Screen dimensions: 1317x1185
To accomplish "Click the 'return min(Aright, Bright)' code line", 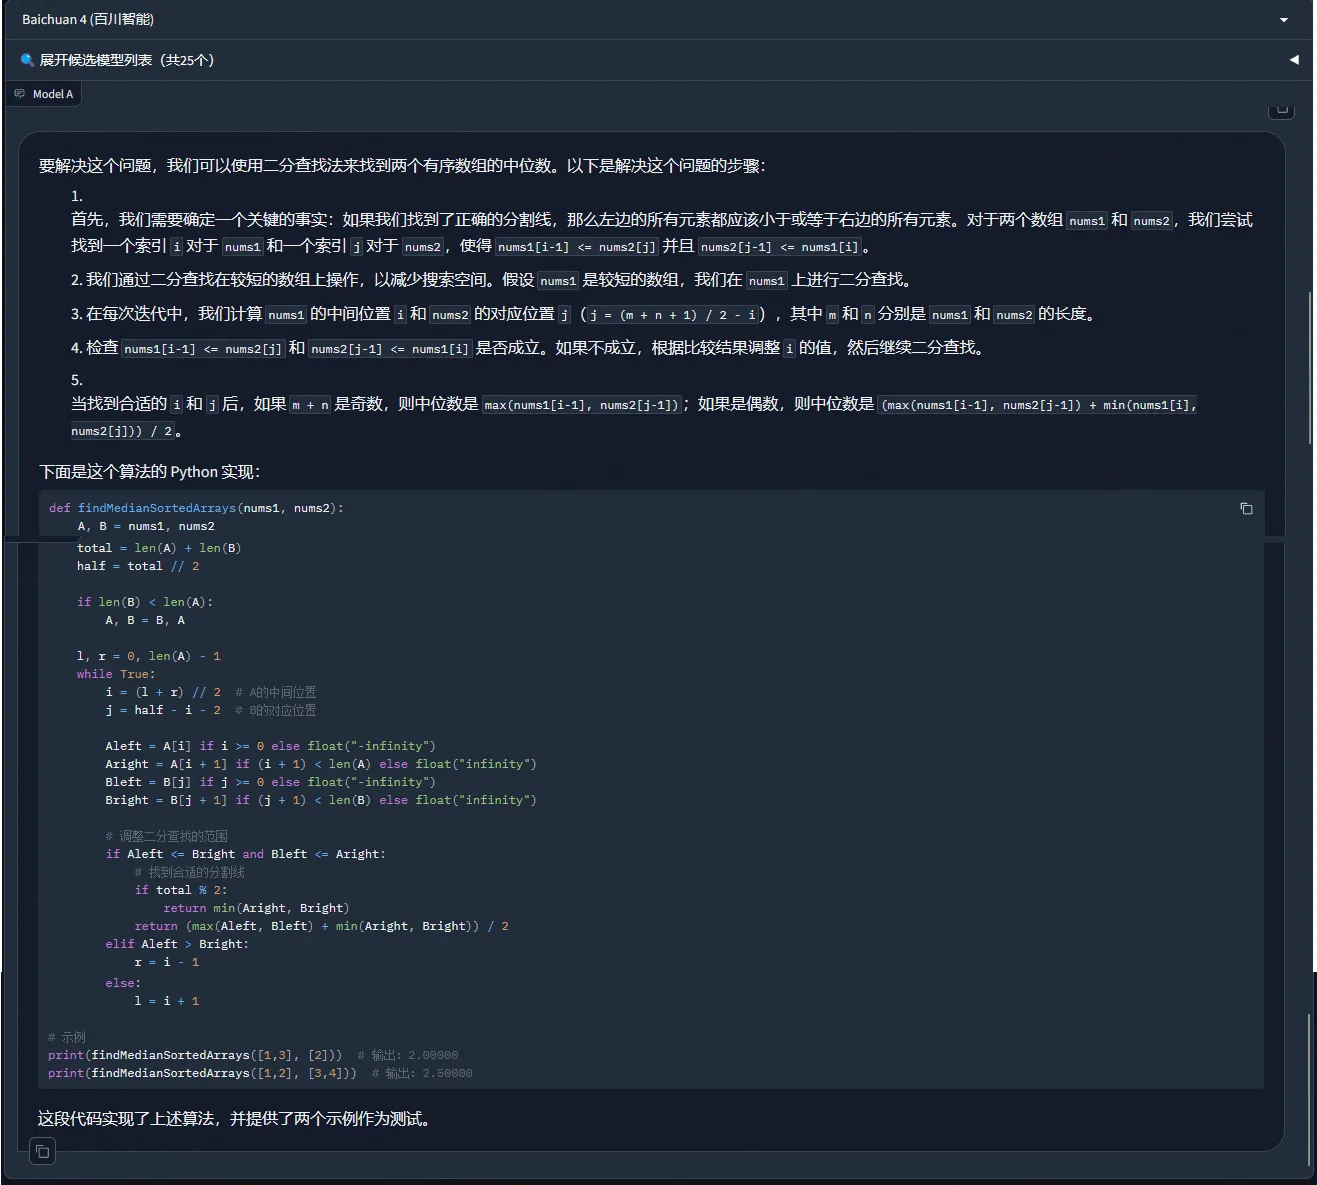I will [256, 908].
